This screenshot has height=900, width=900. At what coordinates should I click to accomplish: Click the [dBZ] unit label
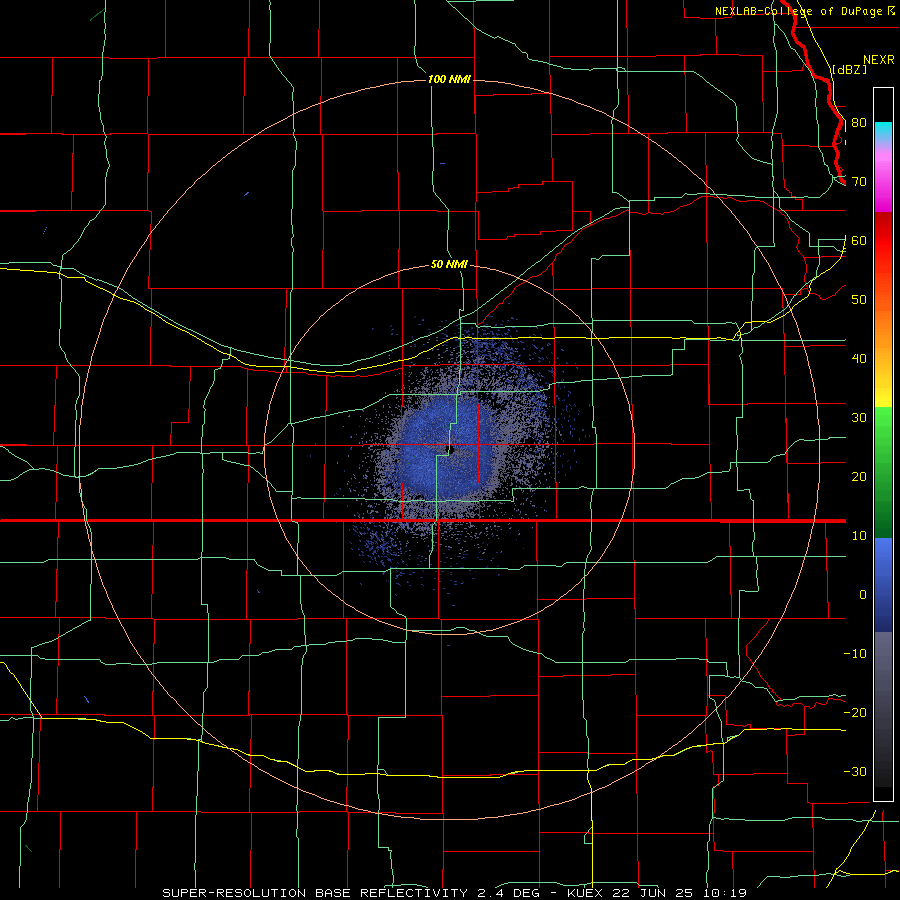[x=850, y=70]
